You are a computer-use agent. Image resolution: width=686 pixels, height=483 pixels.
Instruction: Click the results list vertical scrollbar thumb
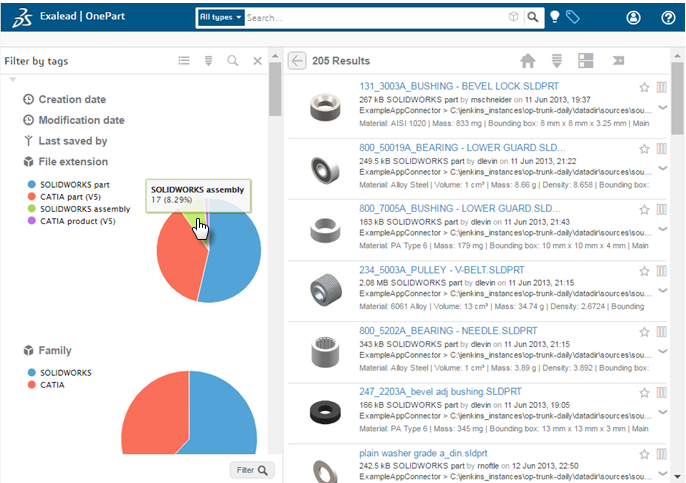tap(677, 98)
